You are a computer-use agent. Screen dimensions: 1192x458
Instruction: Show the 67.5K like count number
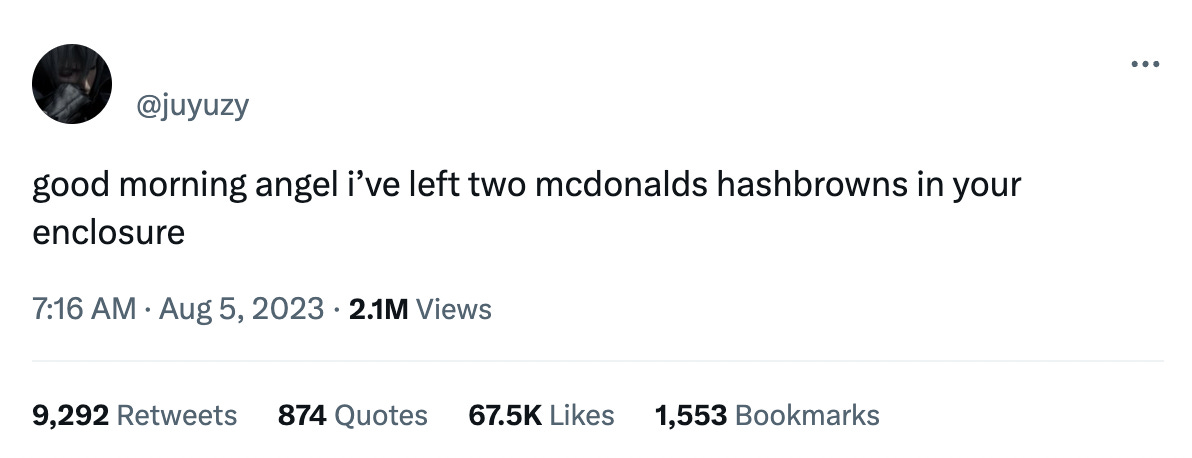click(x=506, y=415)
